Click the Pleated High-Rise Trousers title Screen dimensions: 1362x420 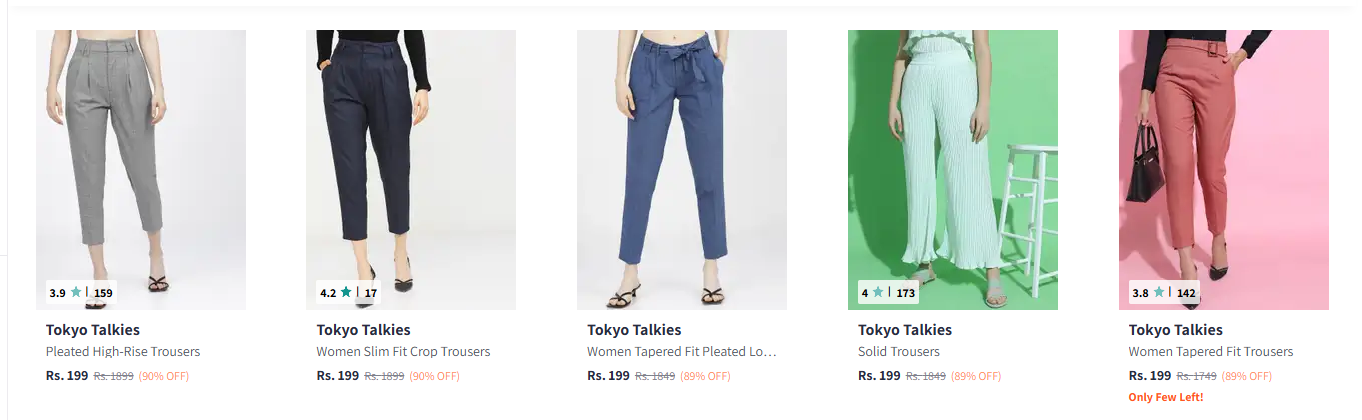(x=123, y=352)
